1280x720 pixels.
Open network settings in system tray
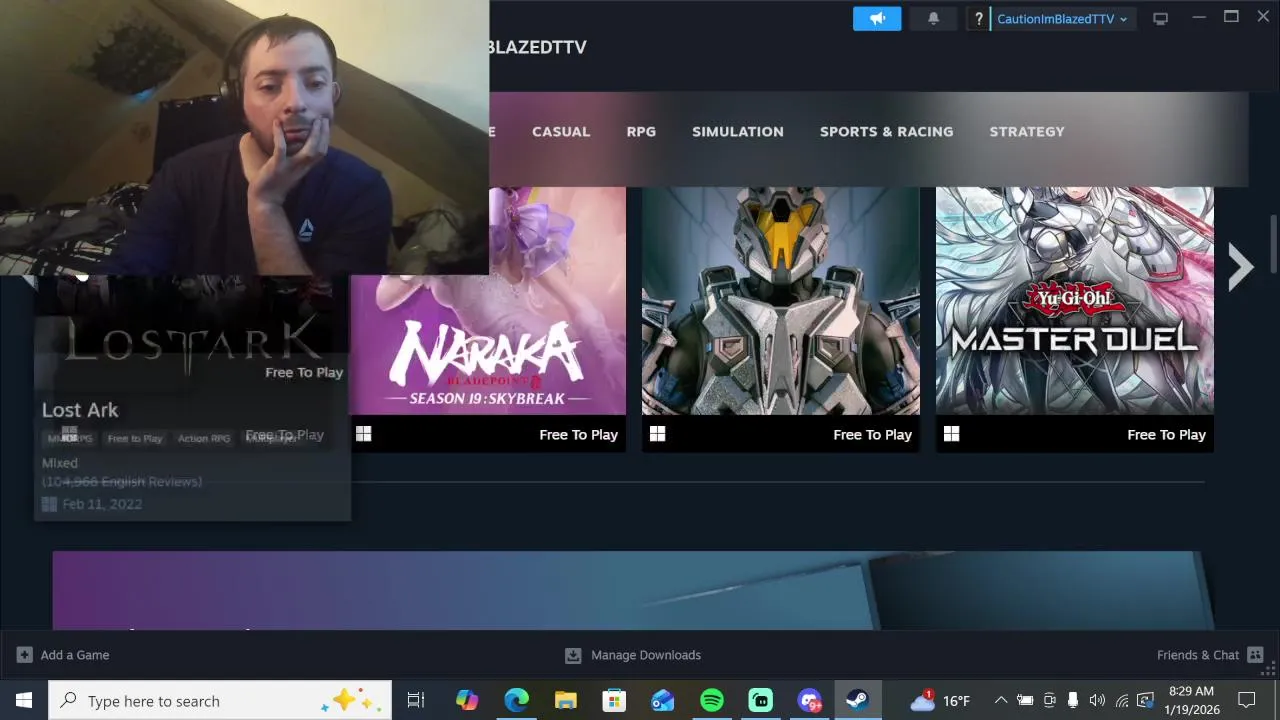pos(1121,700)
